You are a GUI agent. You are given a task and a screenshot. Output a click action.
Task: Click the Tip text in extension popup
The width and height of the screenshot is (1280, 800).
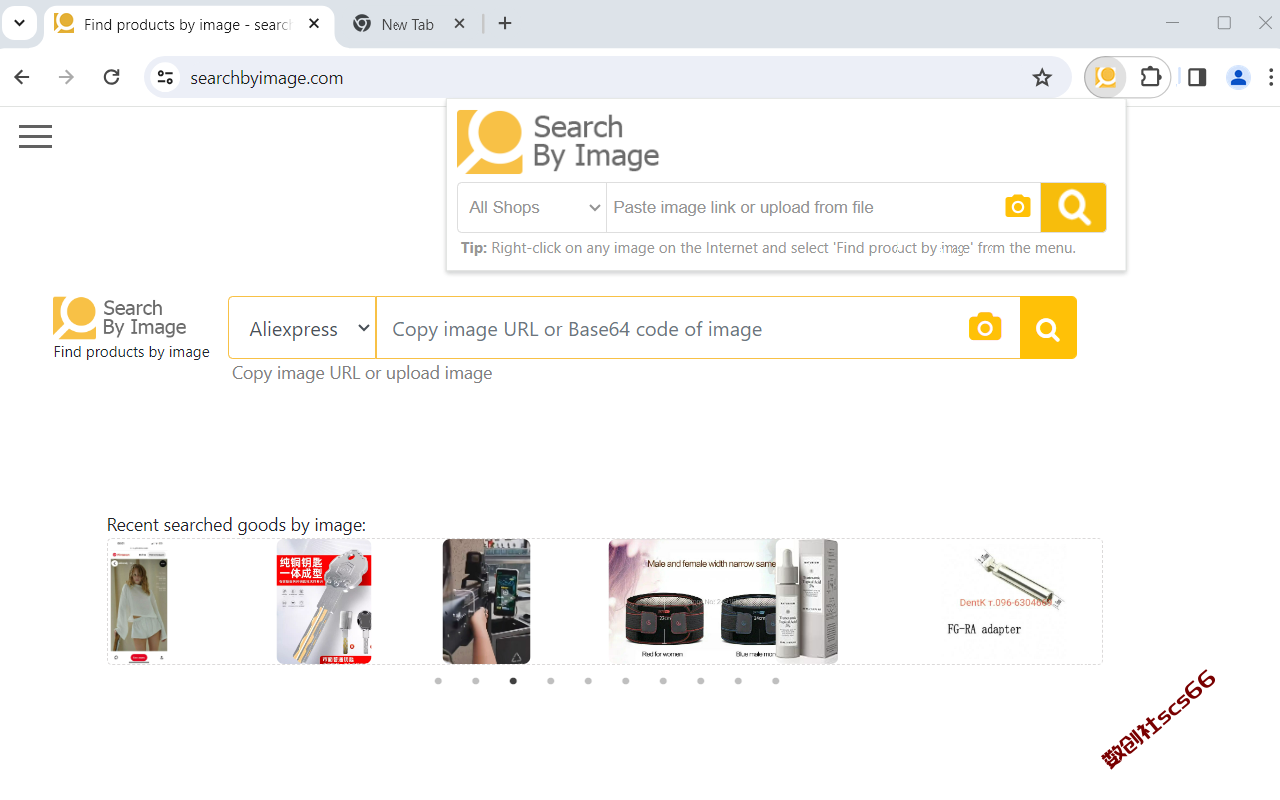click(x=768, y=248)
